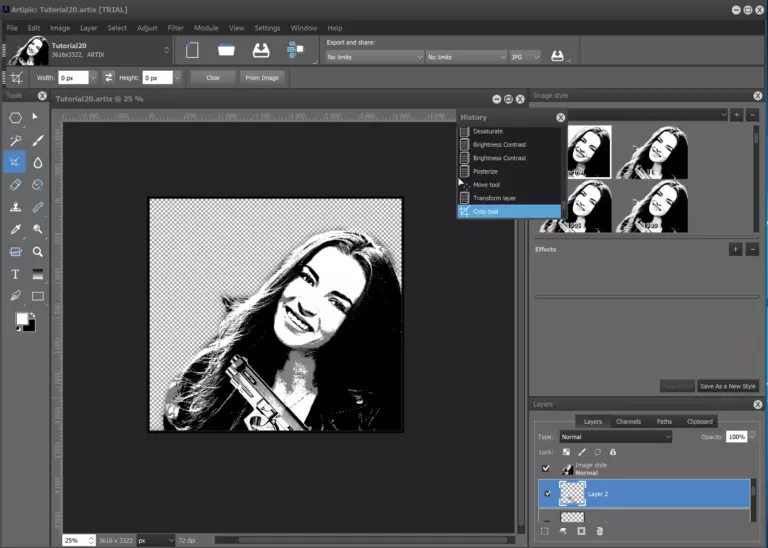The height and width of the screenshot is (548, 768).
Task: Switch to the Channels tab
Action: click(628, 421)
